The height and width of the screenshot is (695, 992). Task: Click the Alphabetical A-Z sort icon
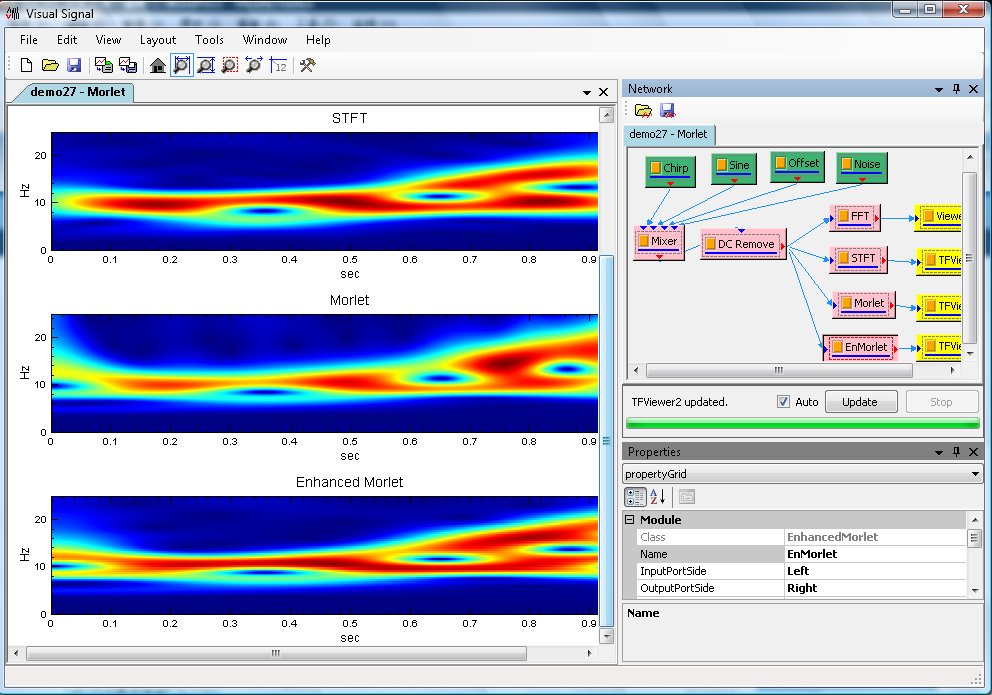657,497
